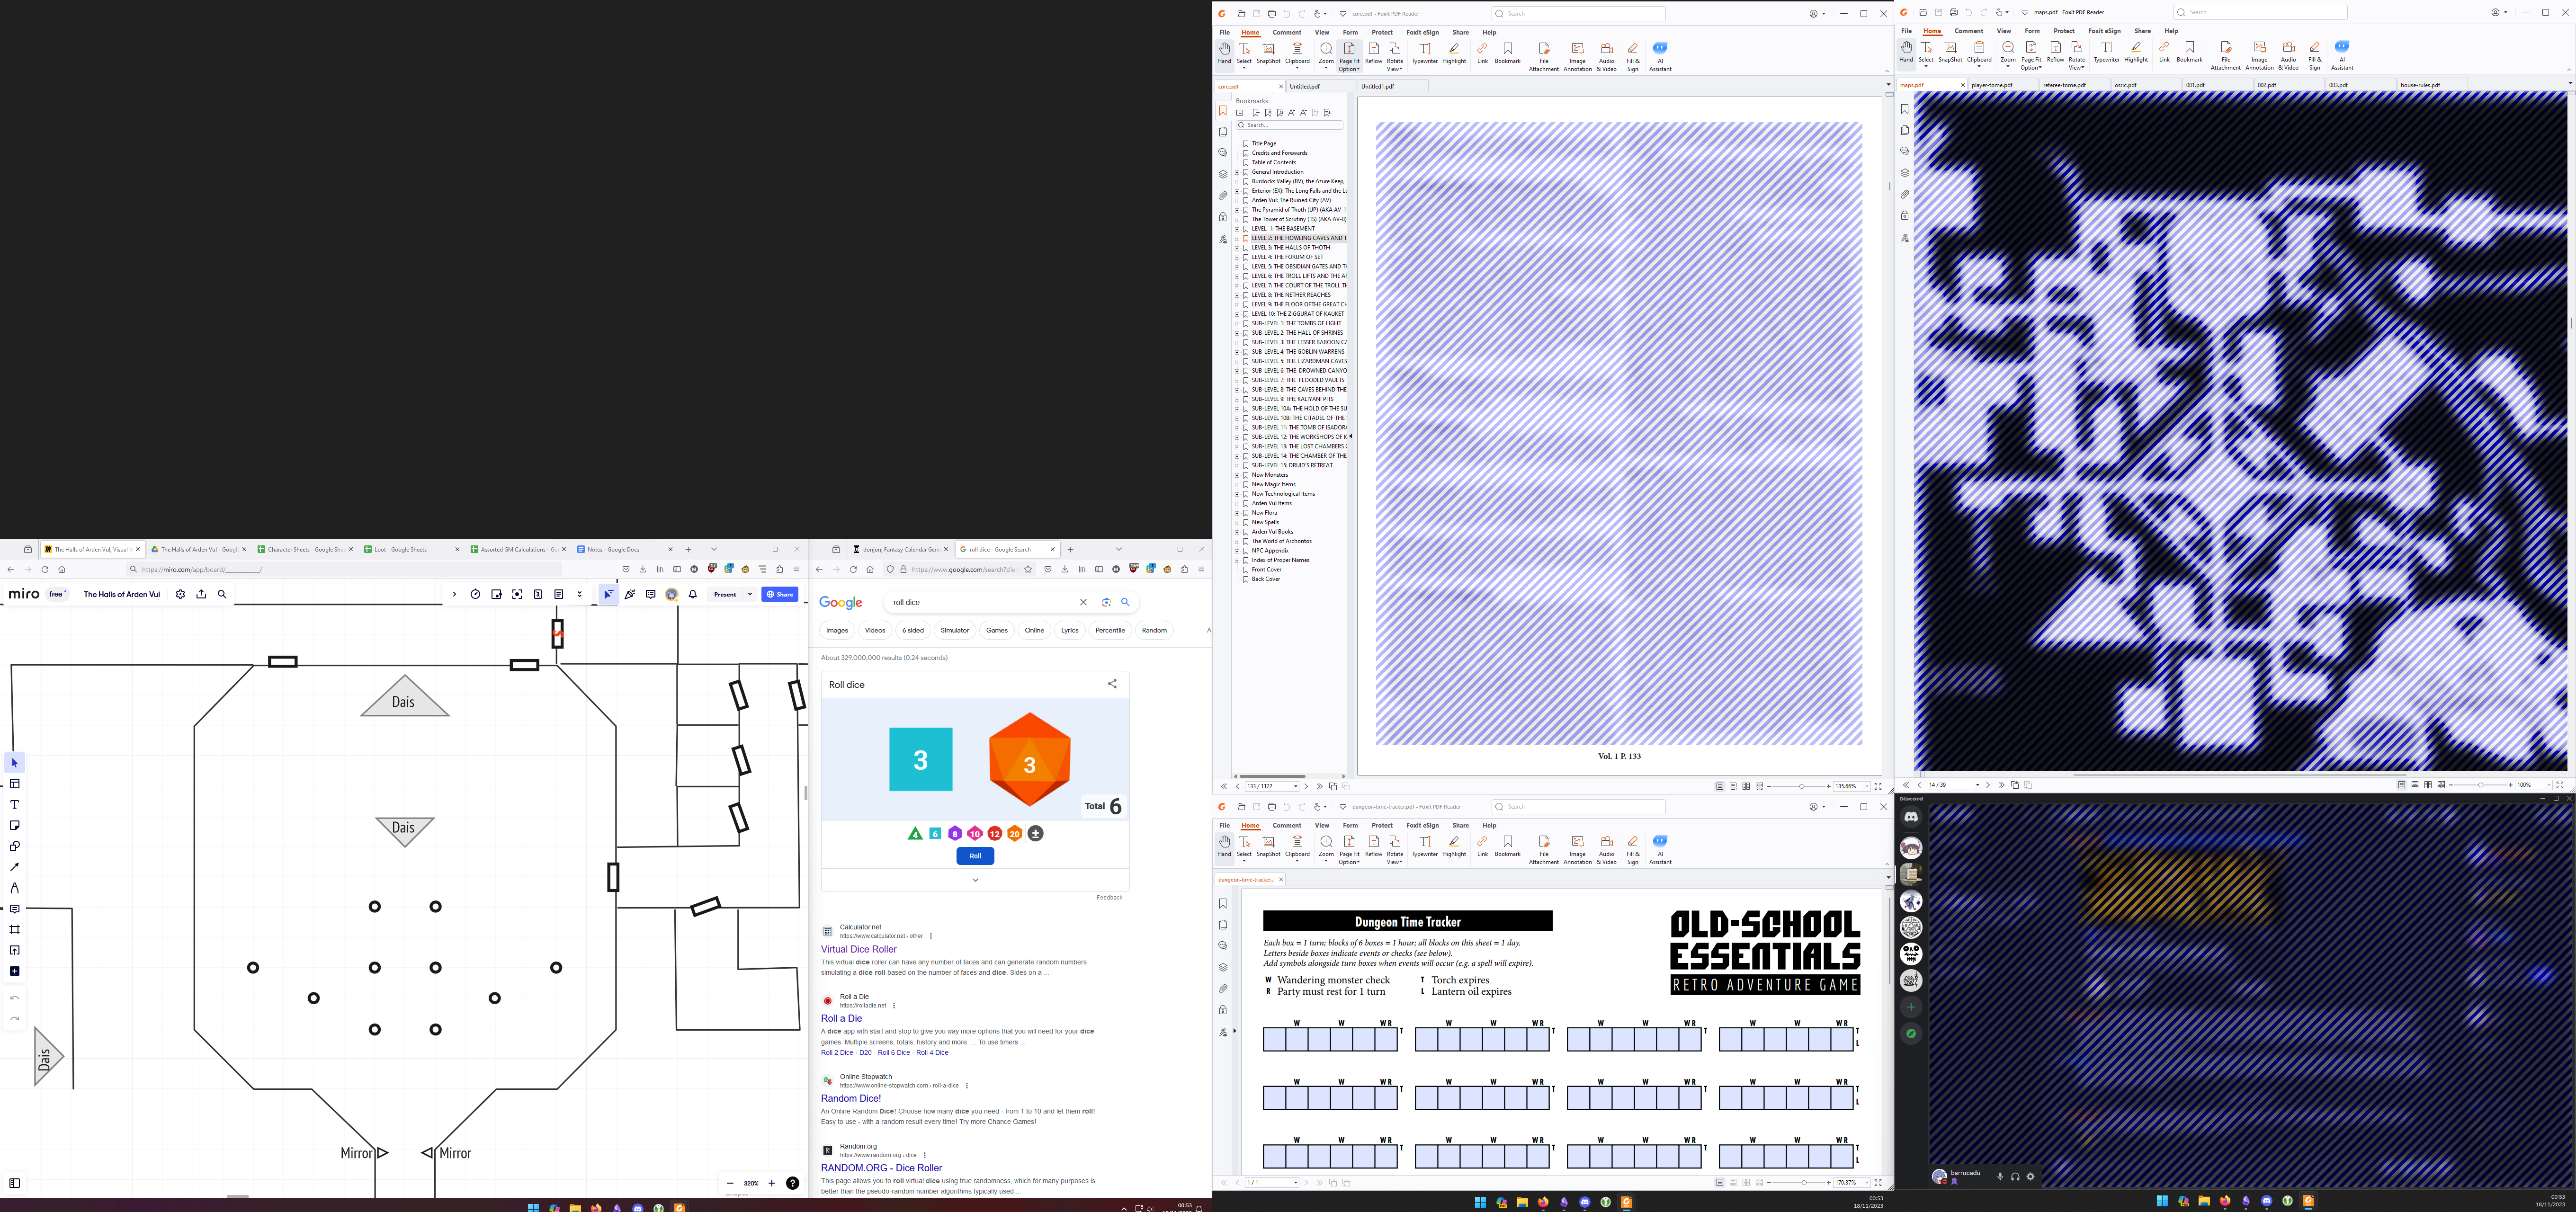Screen dimensions: 2576x1212
Task: Toggle Discord deafen headphones
Action: (2015, 1176)
